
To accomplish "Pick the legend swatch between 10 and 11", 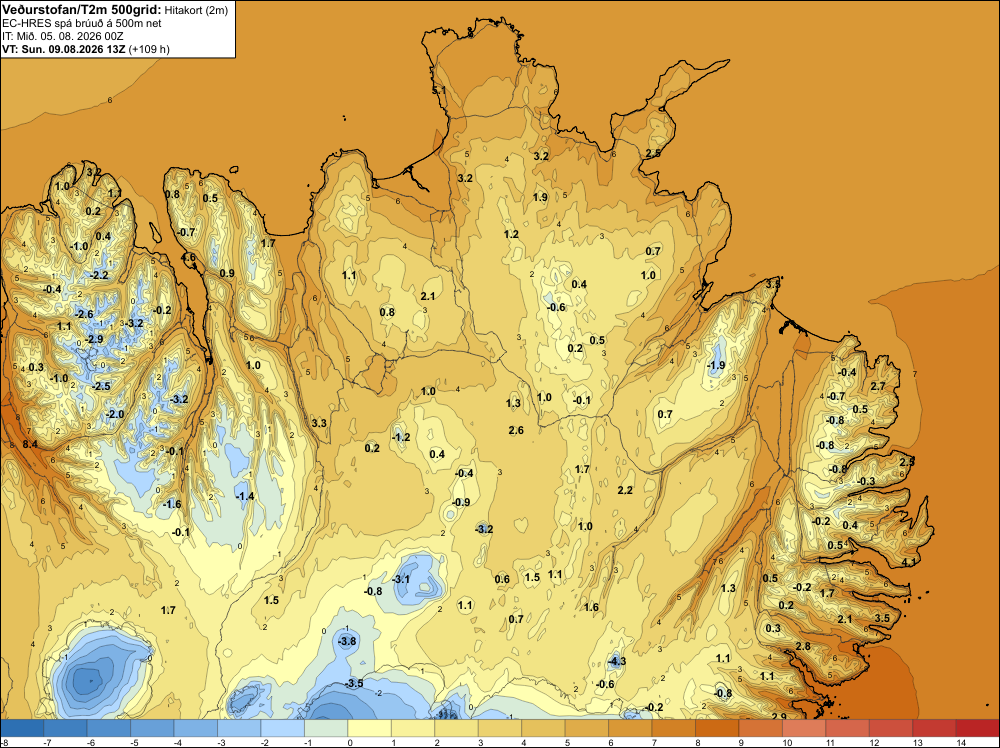I will point(804,728).
